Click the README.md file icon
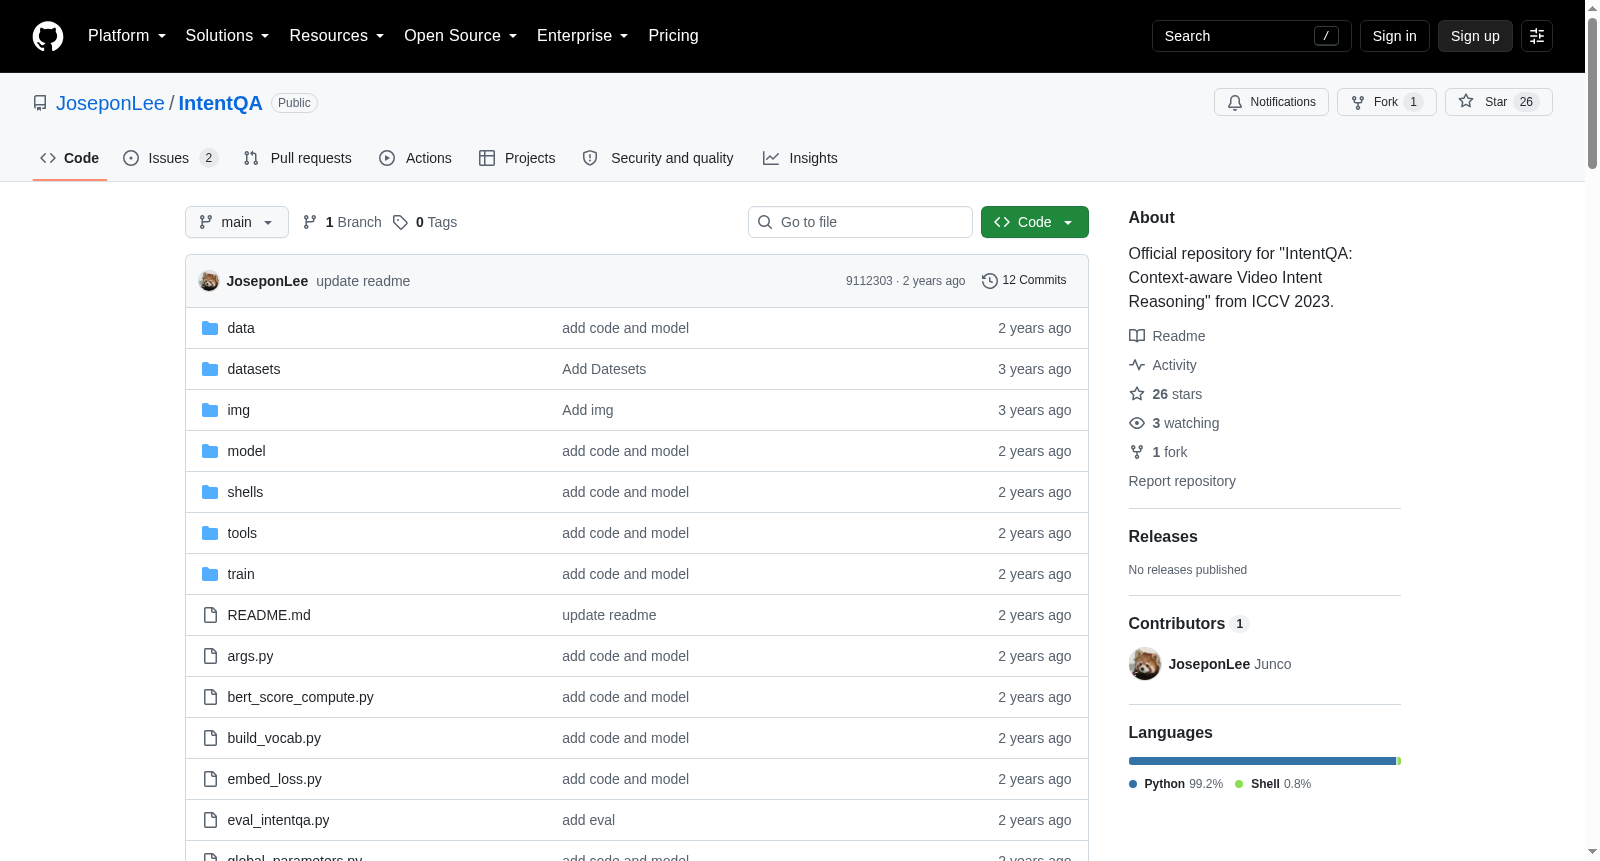The image size is (1600, 861). coord(210,615)
